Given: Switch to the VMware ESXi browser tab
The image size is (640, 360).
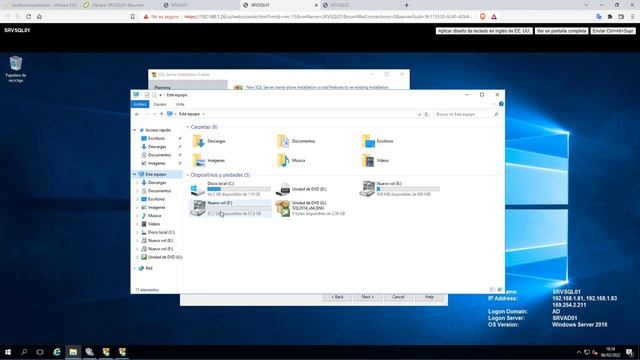Looking at the screenshot, I should pos(40,5).
